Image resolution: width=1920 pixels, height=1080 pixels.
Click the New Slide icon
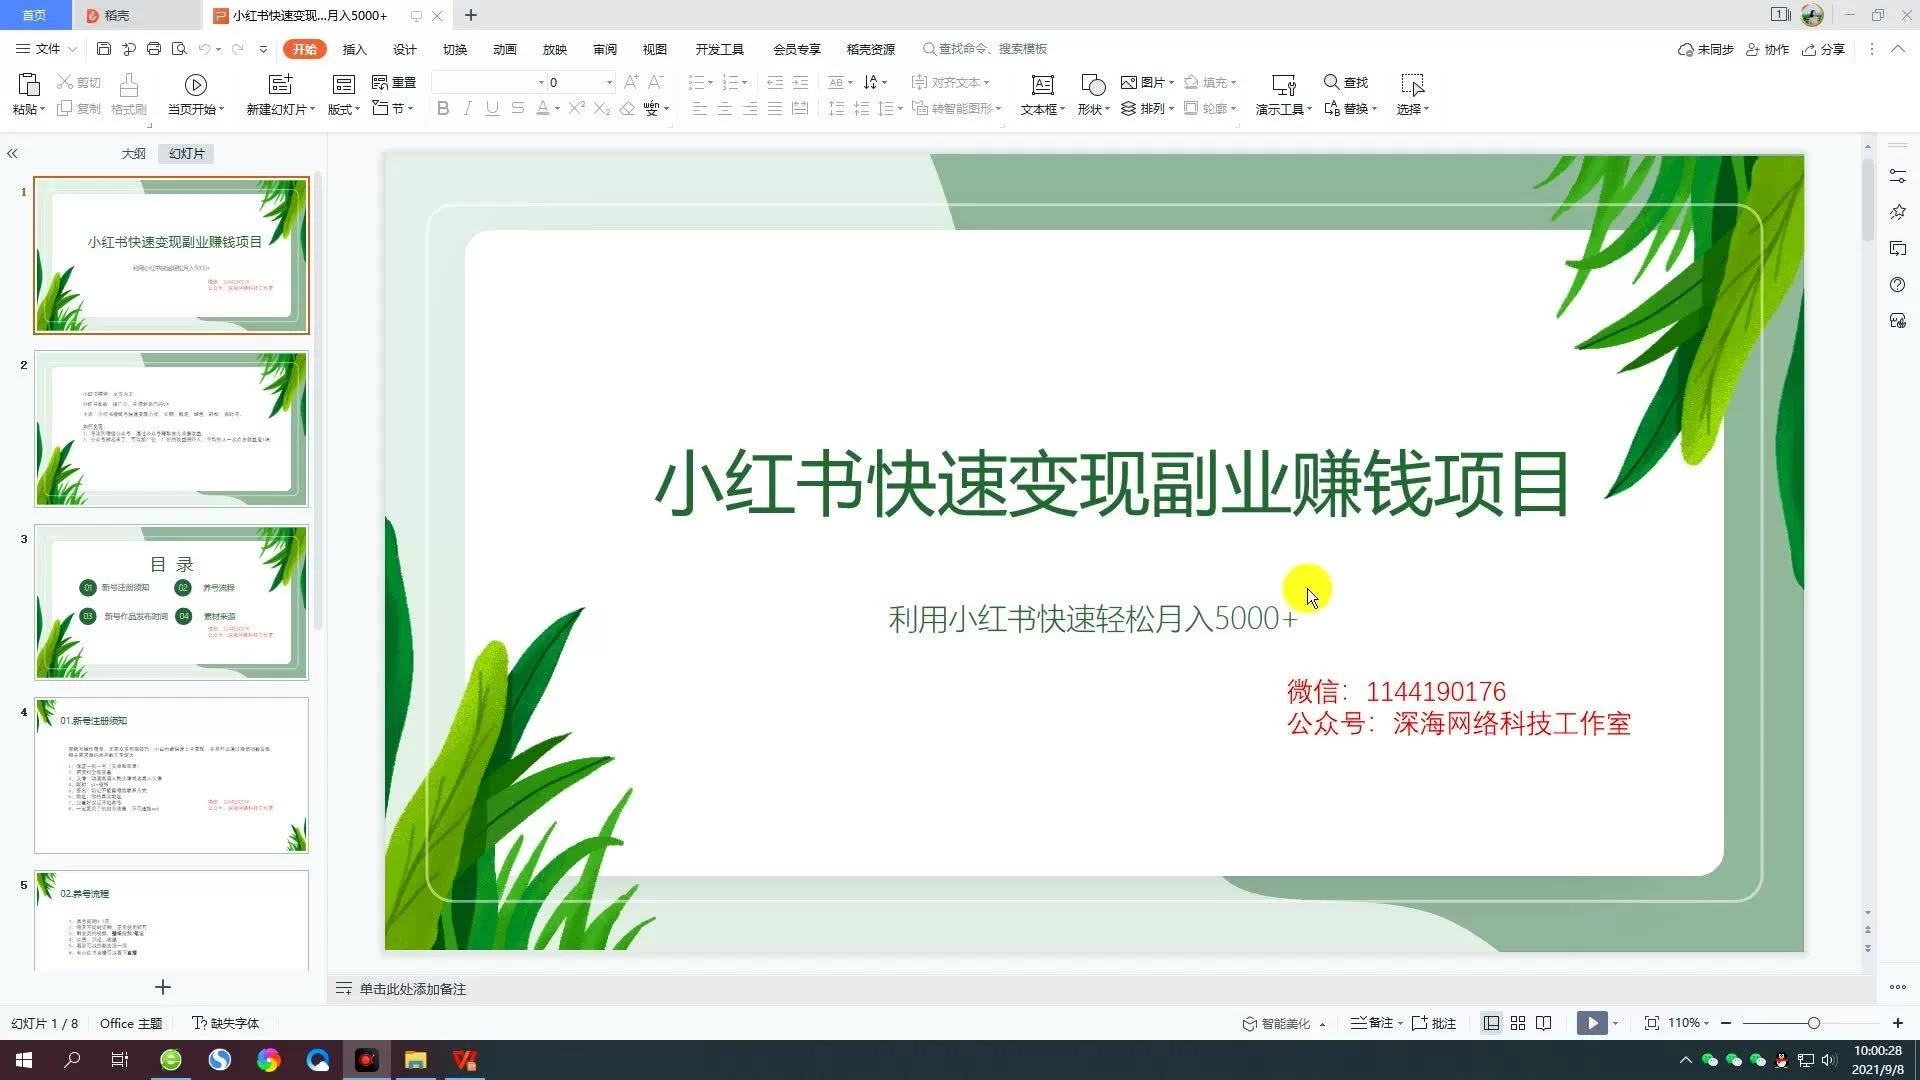pyautogui.click(x=280, y=85)
